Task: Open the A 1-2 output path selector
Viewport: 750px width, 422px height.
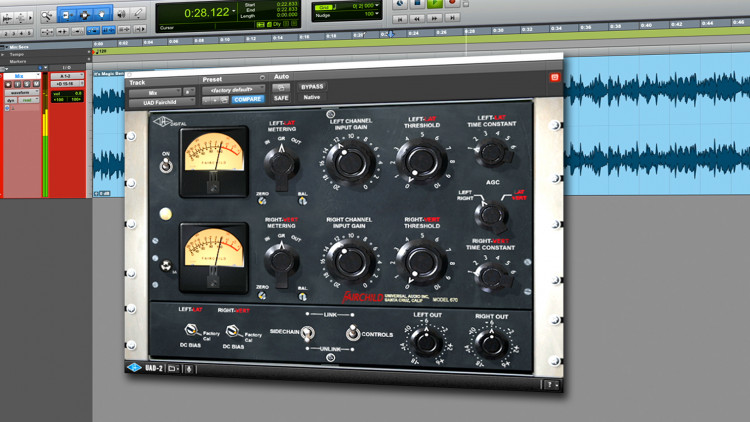Action: click(x=67, y=76)
